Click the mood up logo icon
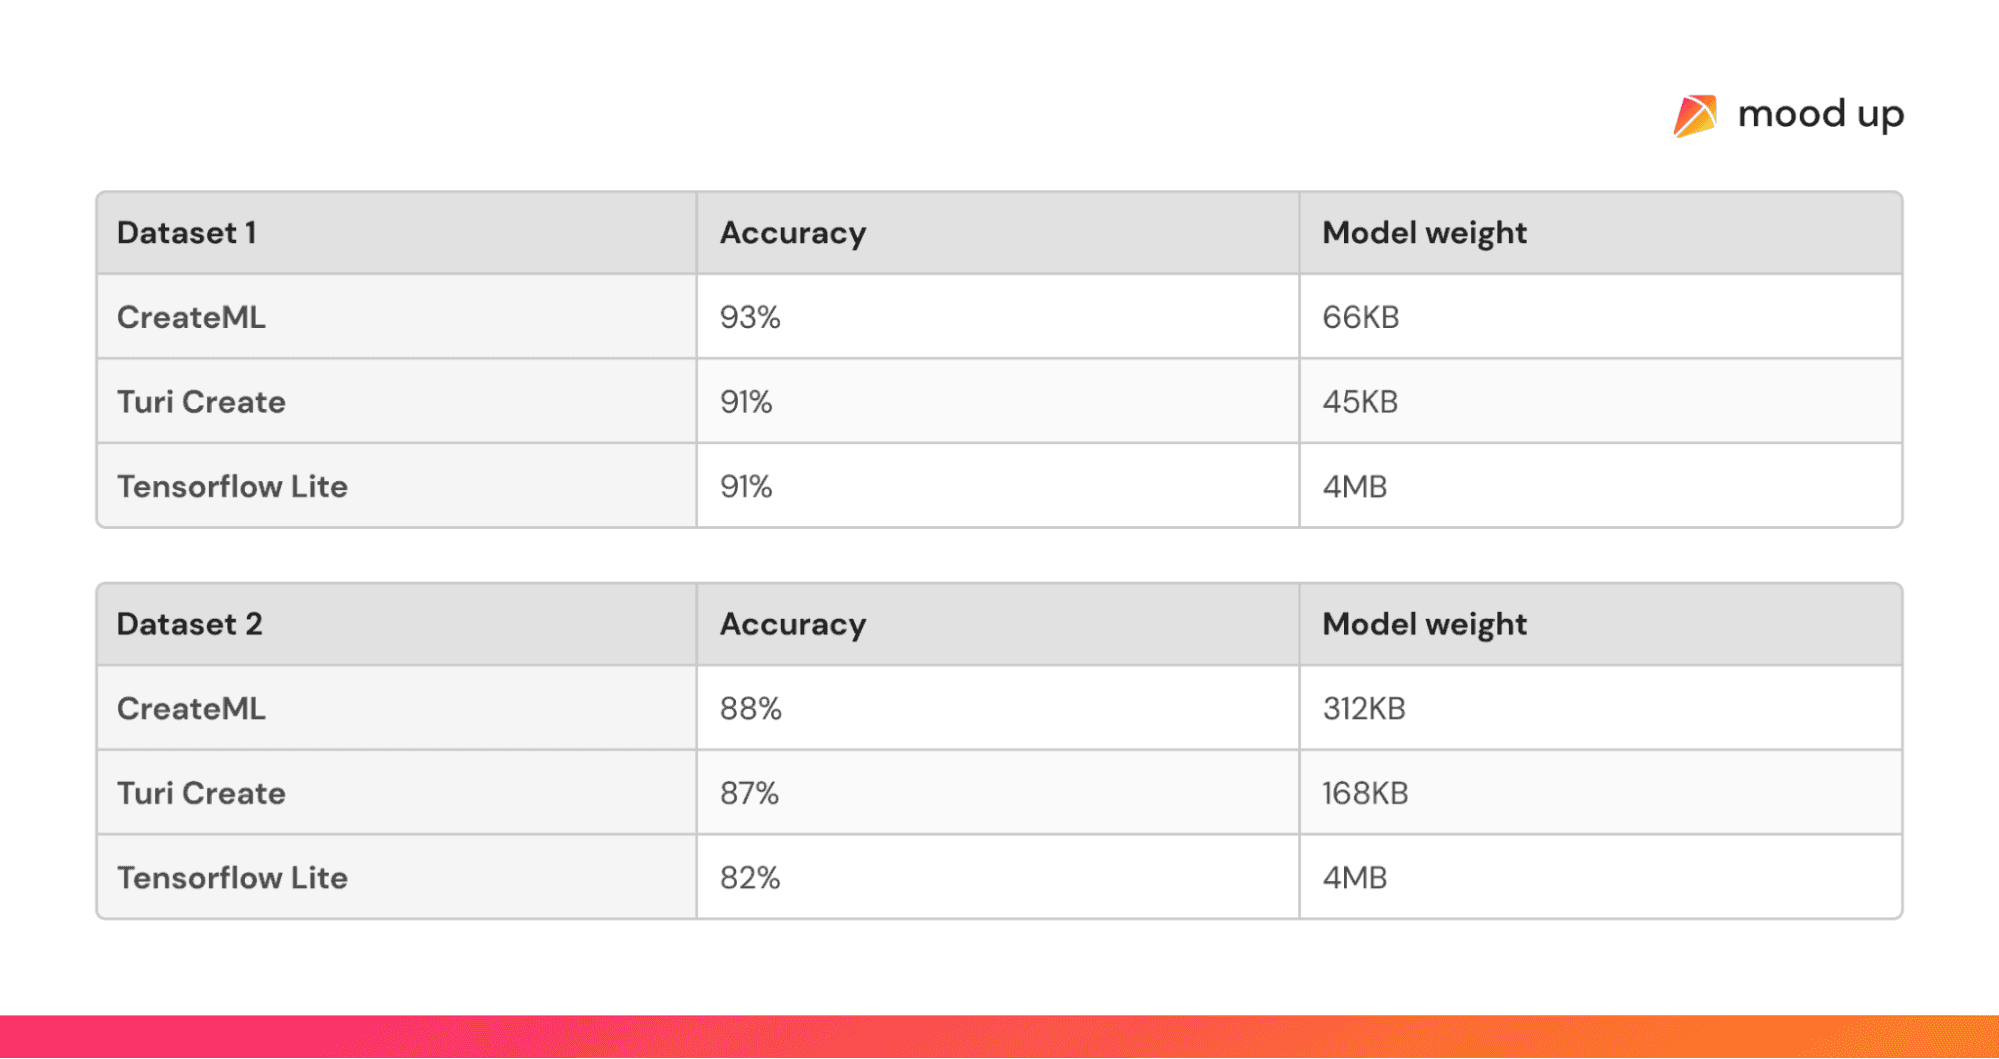Screen dimensions: 1999x1059 [x=1695, y=116]
